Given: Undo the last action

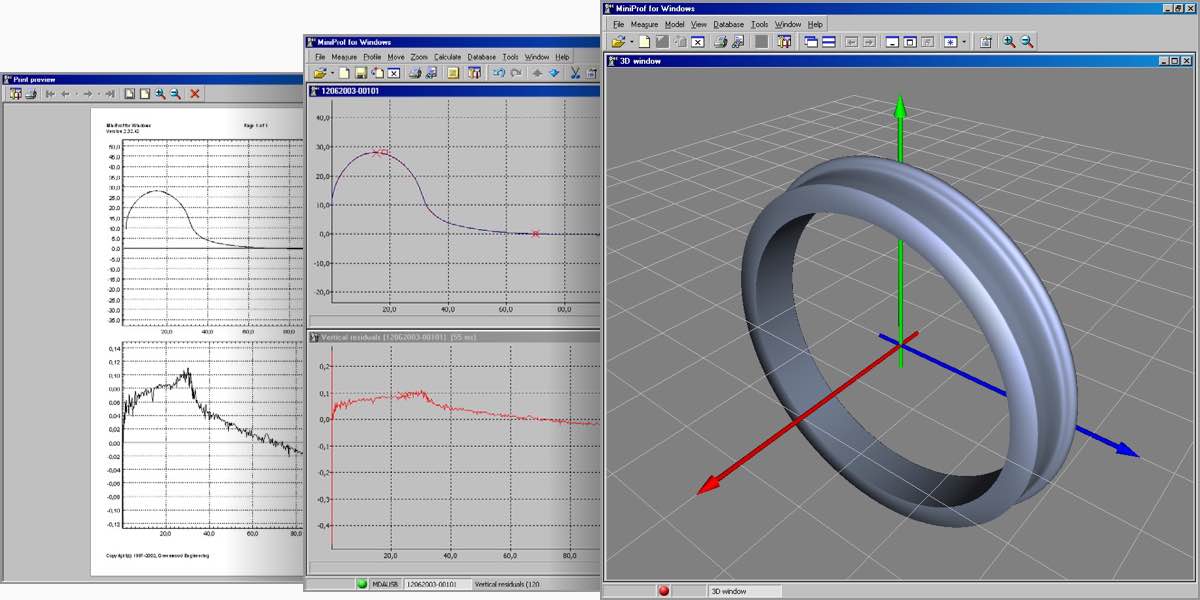Looking at the screenshot, I should [x=500, y=73].
